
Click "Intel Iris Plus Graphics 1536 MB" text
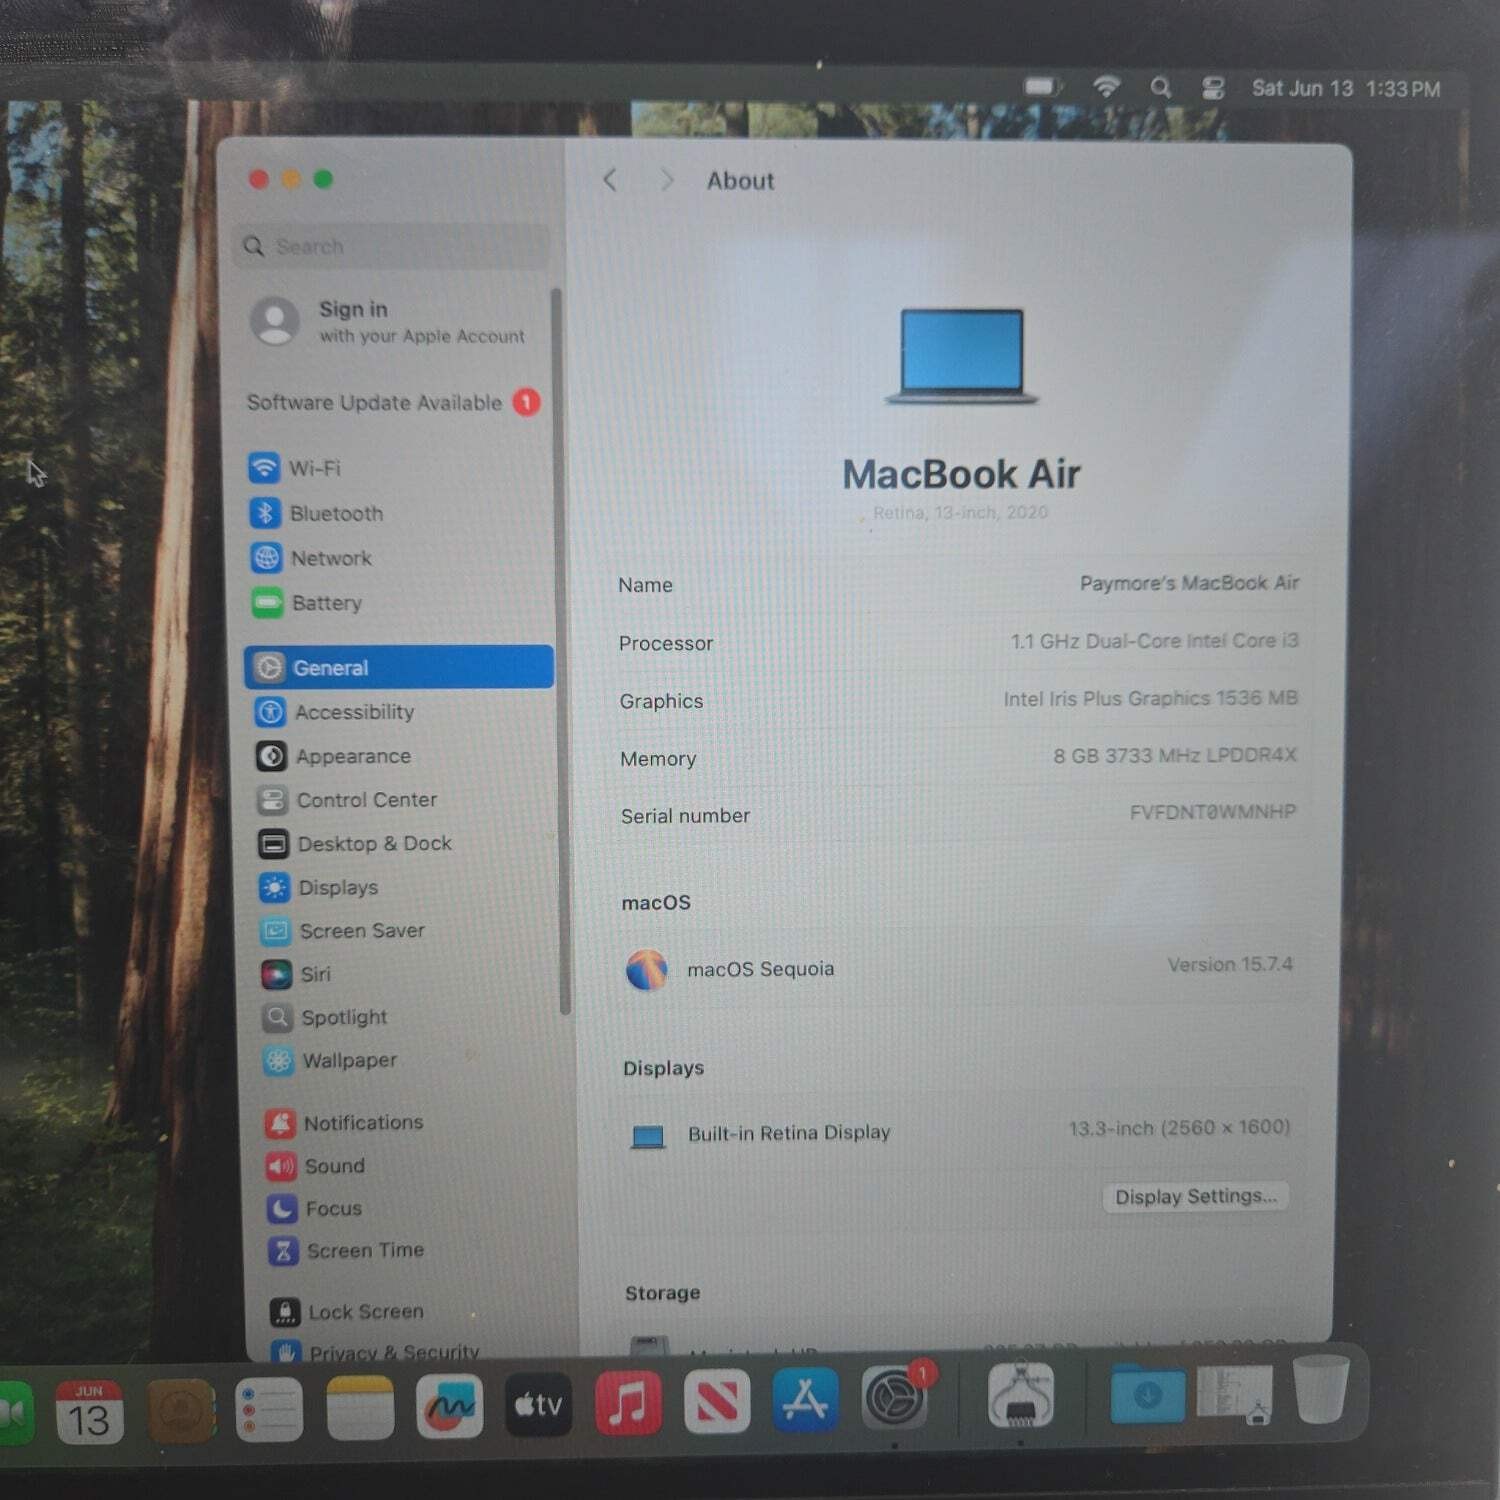(1150, 698)
